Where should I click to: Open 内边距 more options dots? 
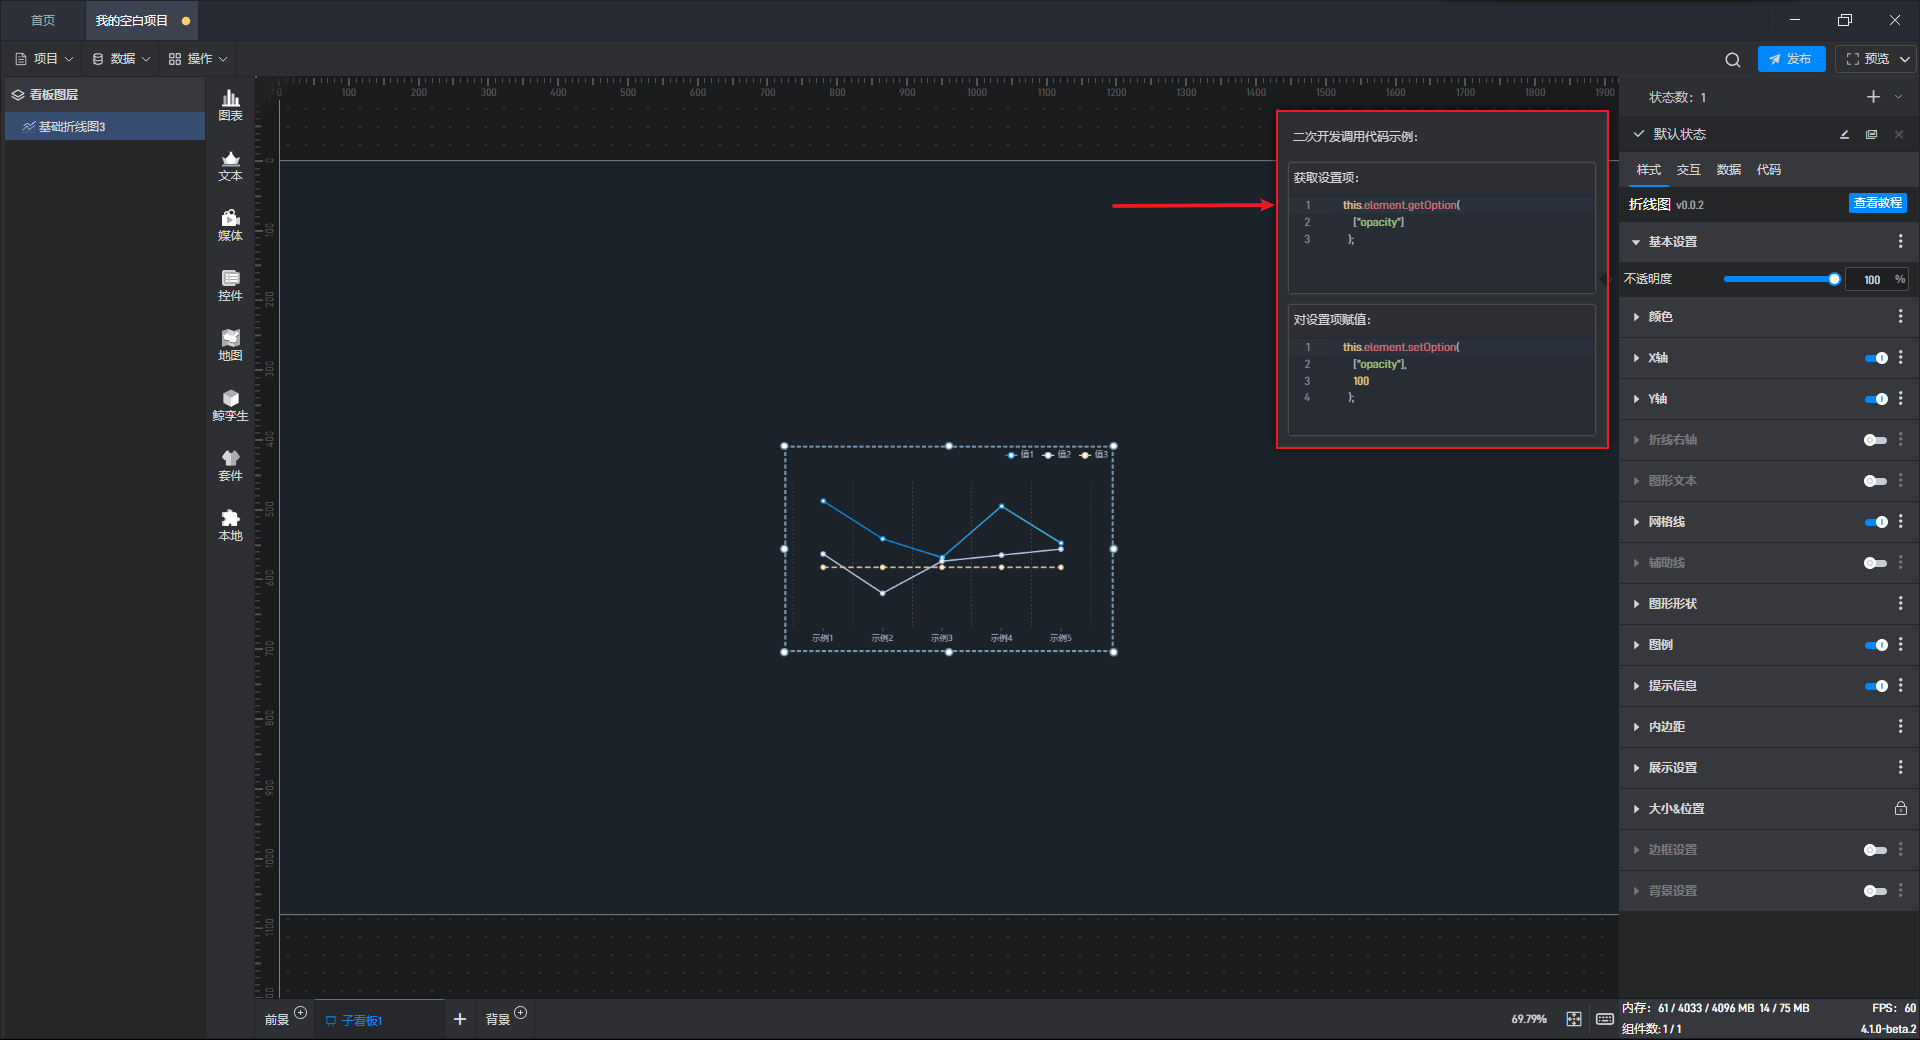point(1901,727)
